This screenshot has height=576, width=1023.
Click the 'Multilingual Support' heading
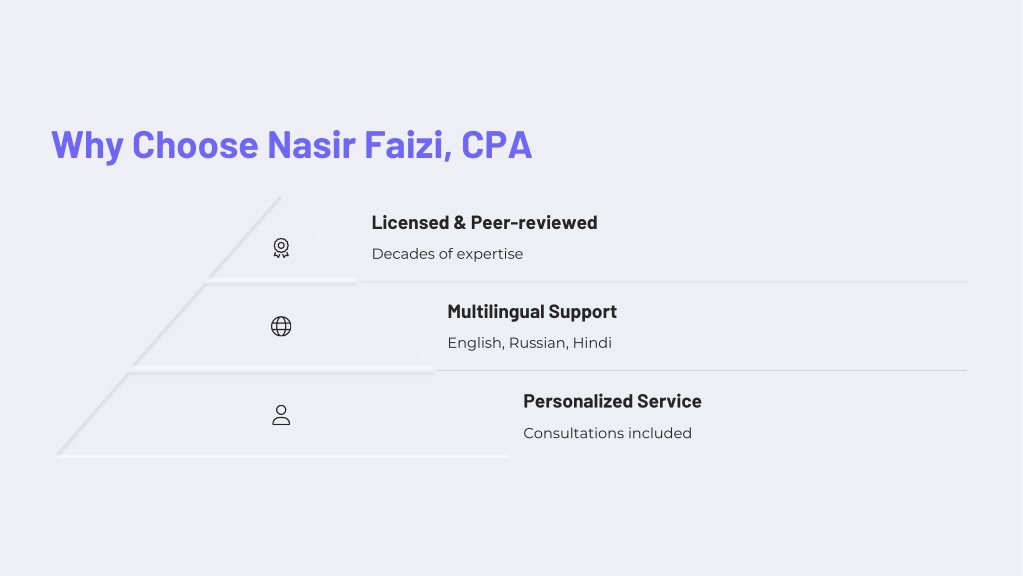pyautogui.click(x=532, y=312)
